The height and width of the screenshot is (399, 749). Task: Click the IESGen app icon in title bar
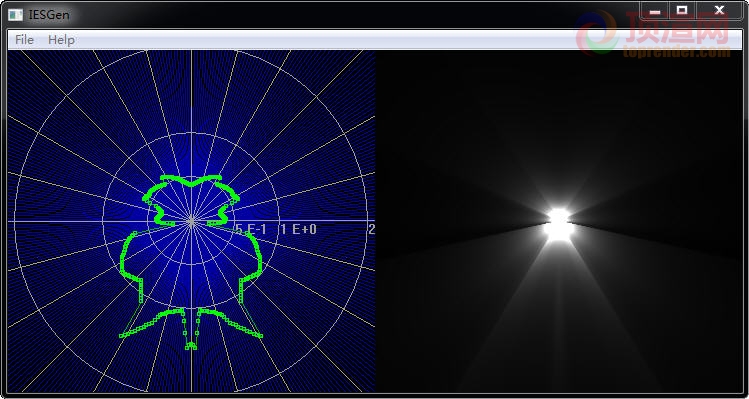pos(15,15)
